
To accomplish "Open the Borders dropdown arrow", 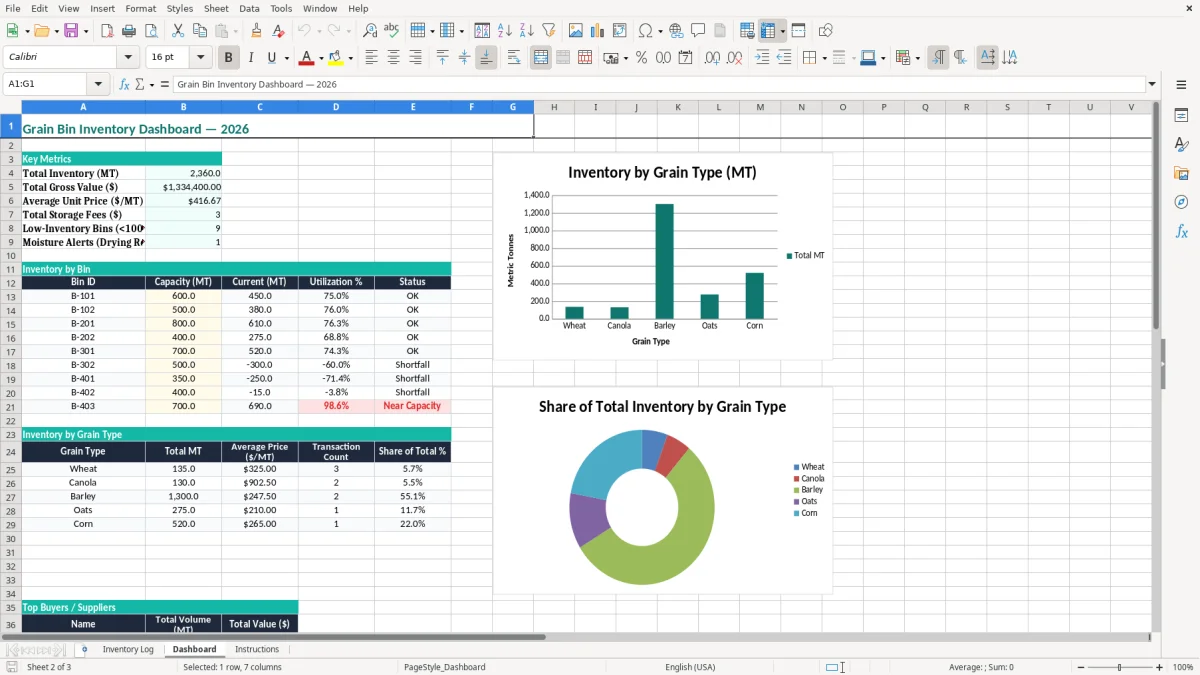I will click(824, 58).
